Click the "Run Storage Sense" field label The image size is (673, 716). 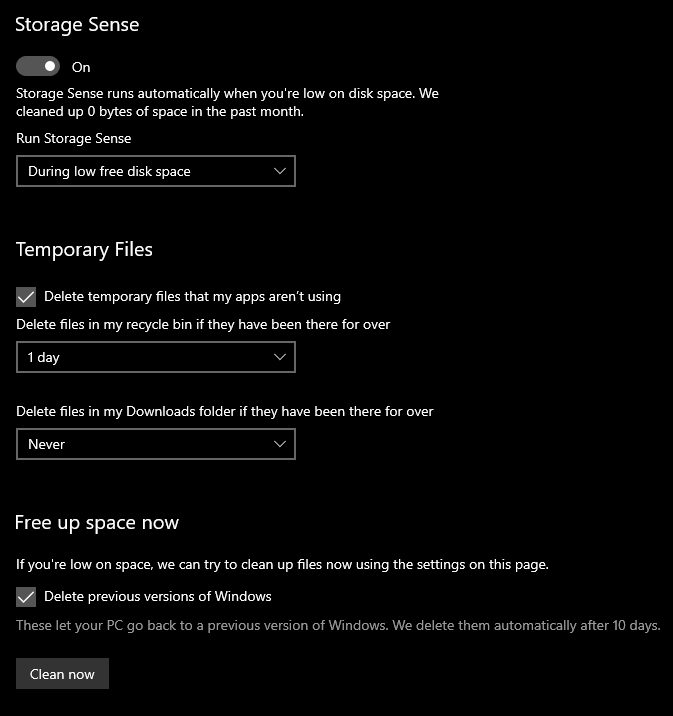[74, 138]
